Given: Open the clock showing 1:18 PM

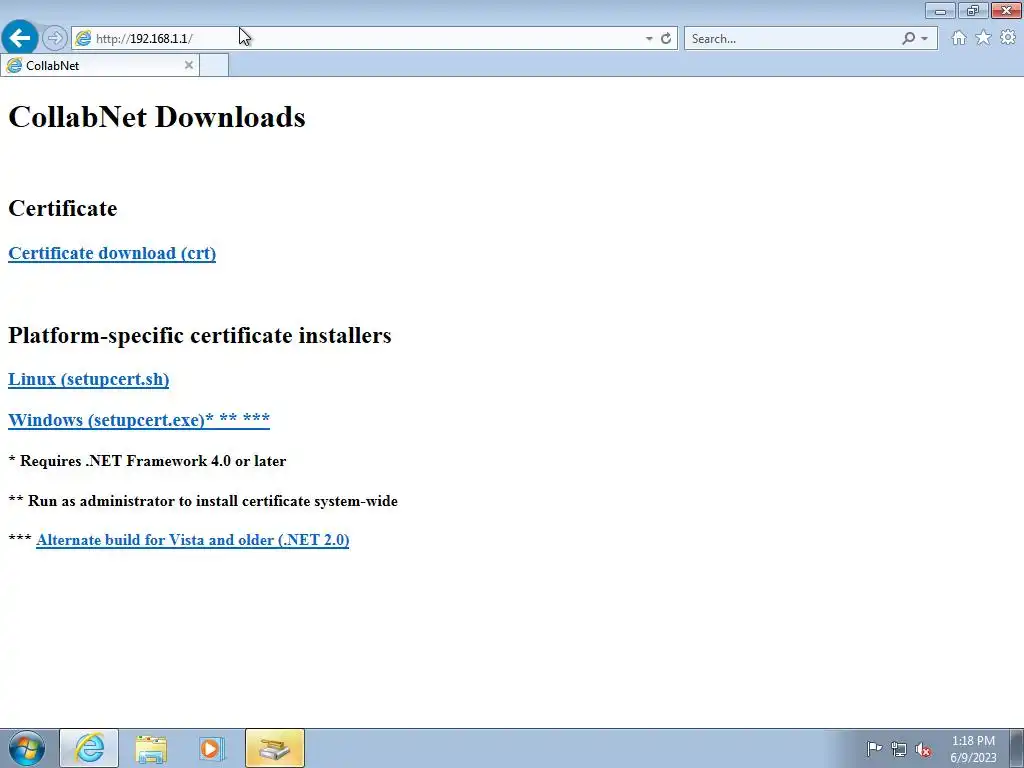Looking at the screenshot, I should tap(973, 748).
